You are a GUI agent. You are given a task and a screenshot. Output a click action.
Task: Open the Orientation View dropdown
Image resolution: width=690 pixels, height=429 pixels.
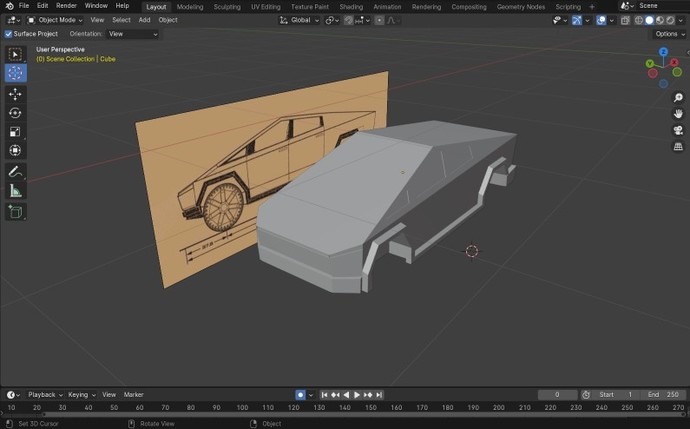coord(132,34)
